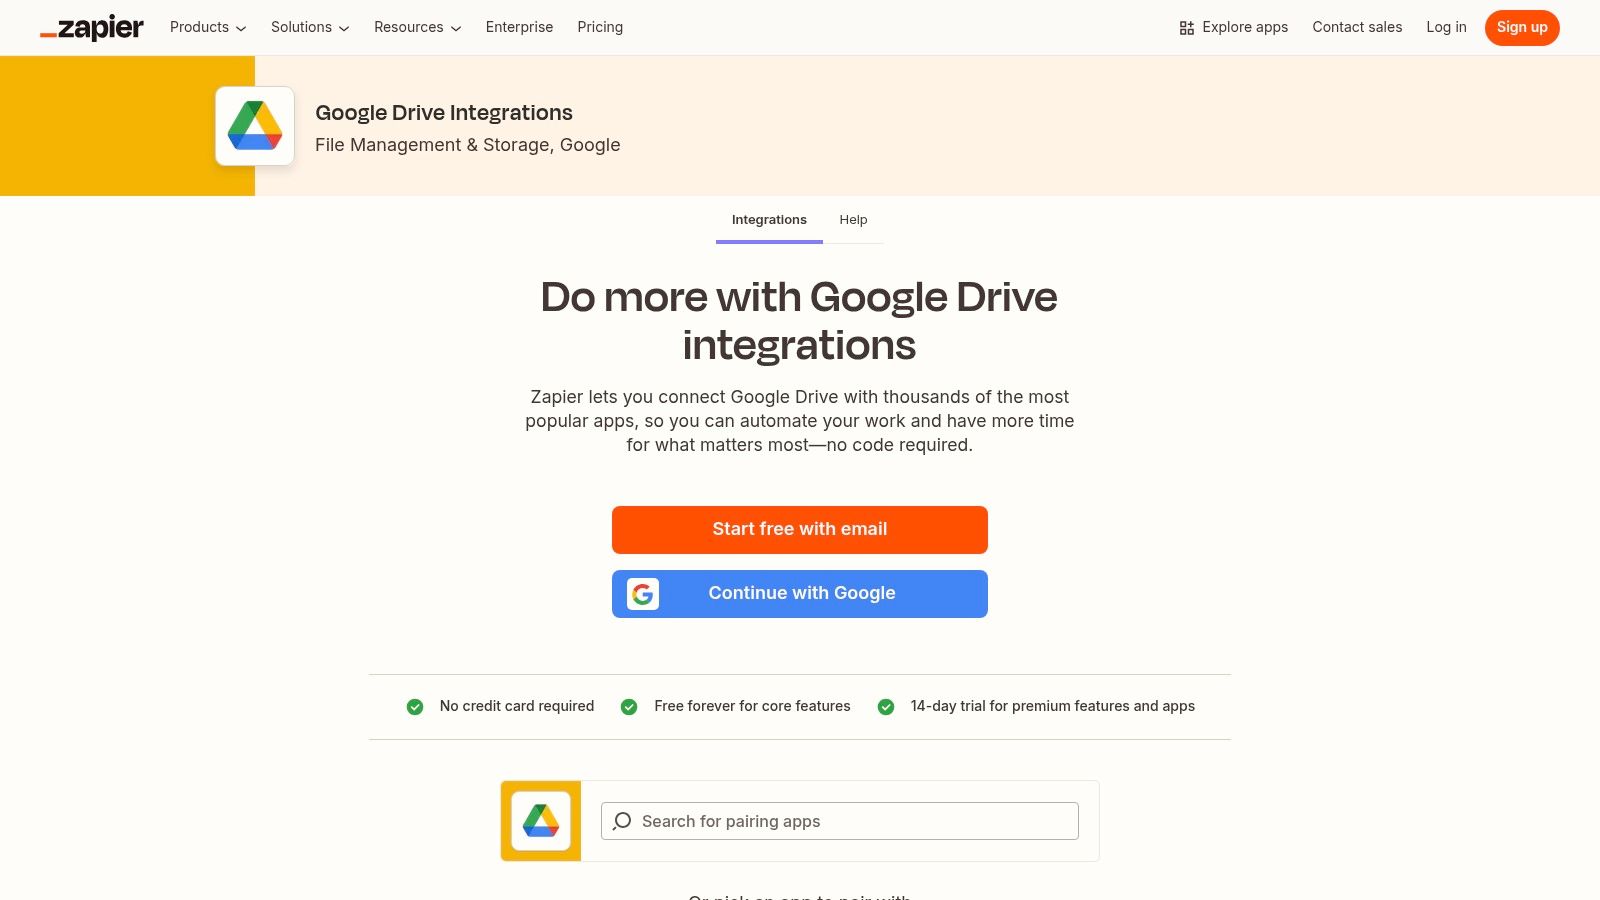Click File Management & Storage, Google text

tap(468, 145)
